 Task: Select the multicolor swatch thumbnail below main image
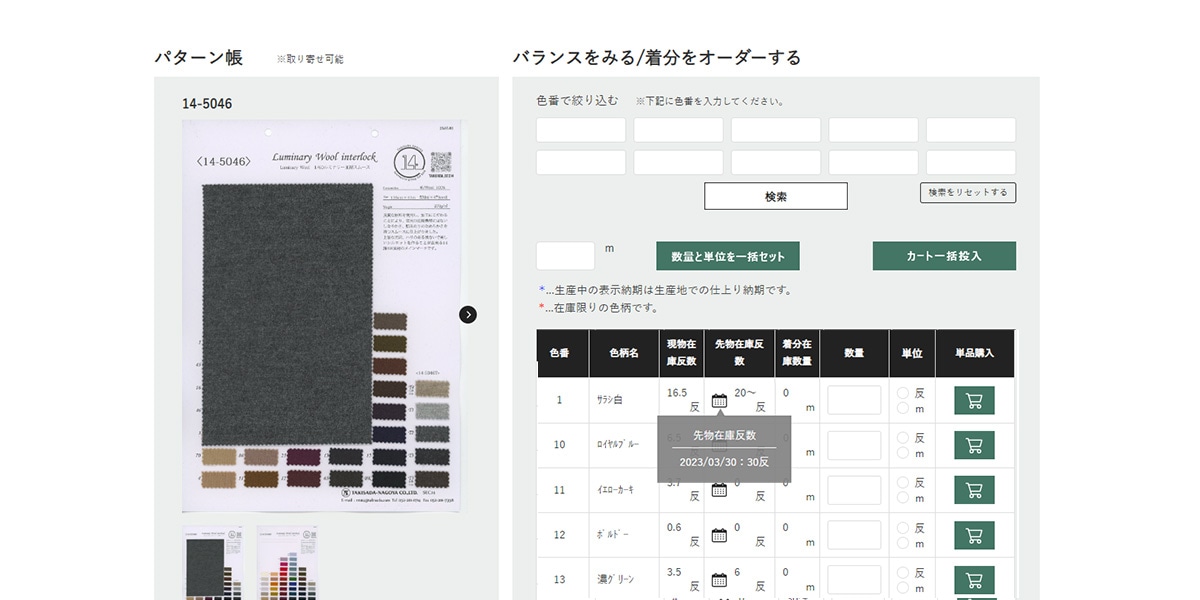[x=287, y=563]
